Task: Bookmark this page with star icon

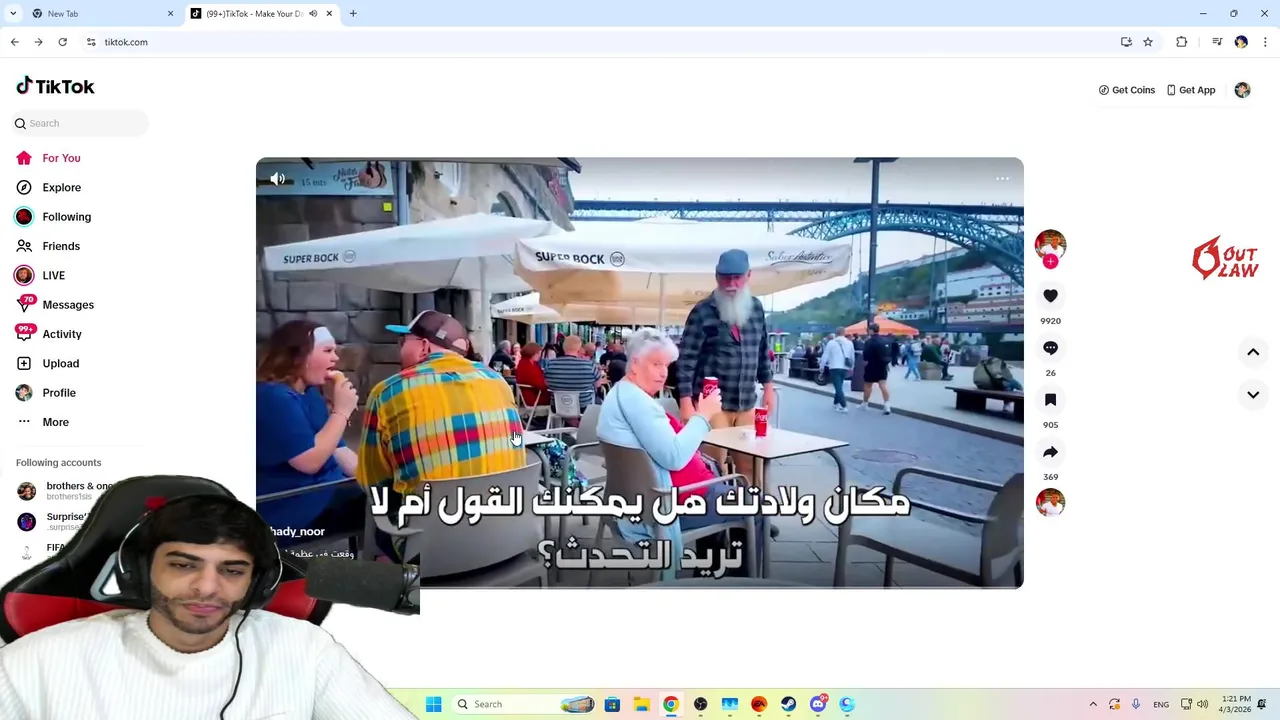Action: pos(1148,42)
